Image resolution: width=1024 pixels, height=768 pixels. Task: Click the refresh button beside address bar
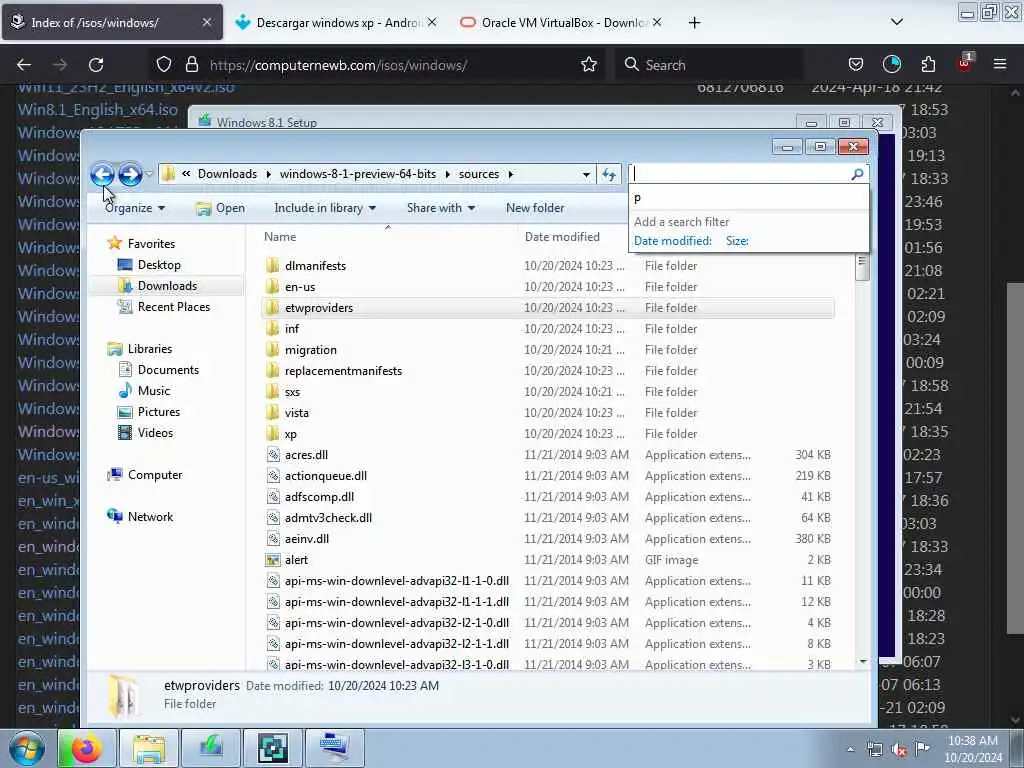pos(609,174)
